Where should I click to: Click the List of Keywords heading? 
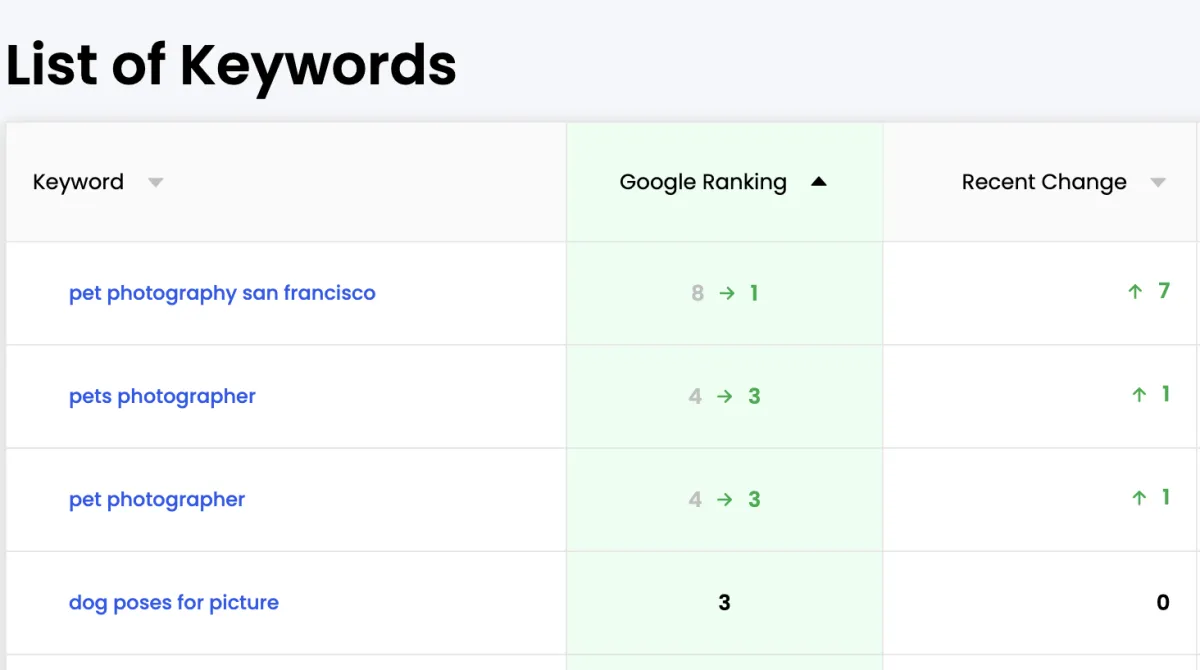point(231,65)
